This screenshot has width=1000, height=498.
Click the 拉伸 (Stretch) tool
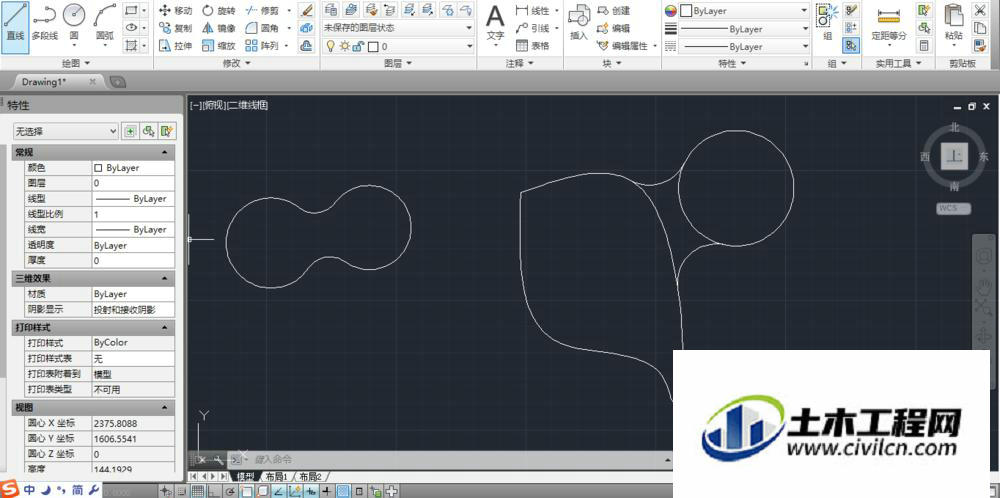point(175,45)
